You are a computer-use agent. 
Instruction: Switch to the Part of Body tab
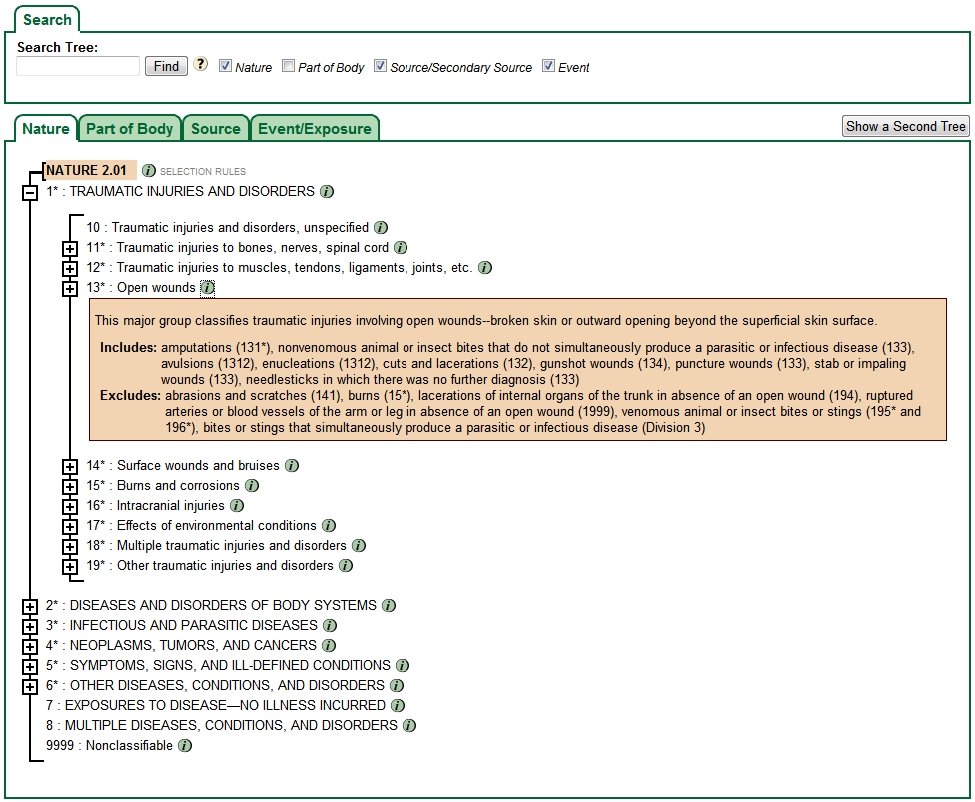click(x=129, y=127)
